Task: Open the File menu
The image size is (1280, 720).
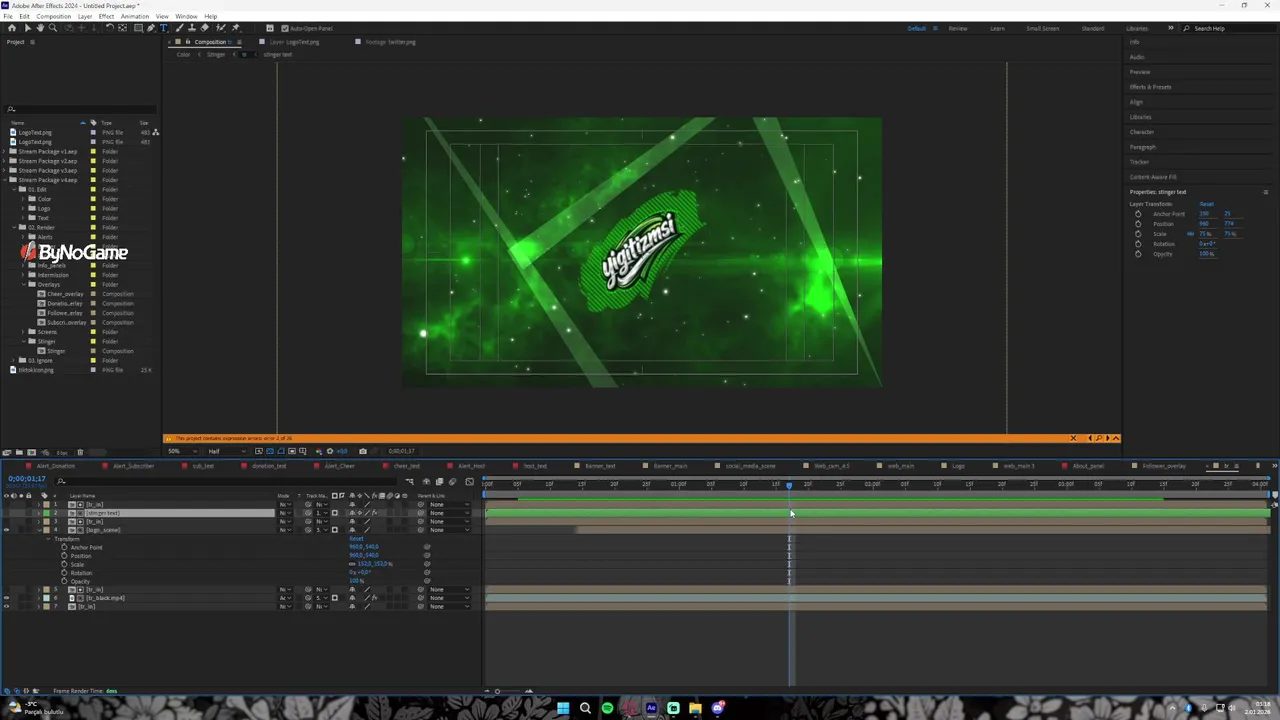Action: click(x=8, y=16)
